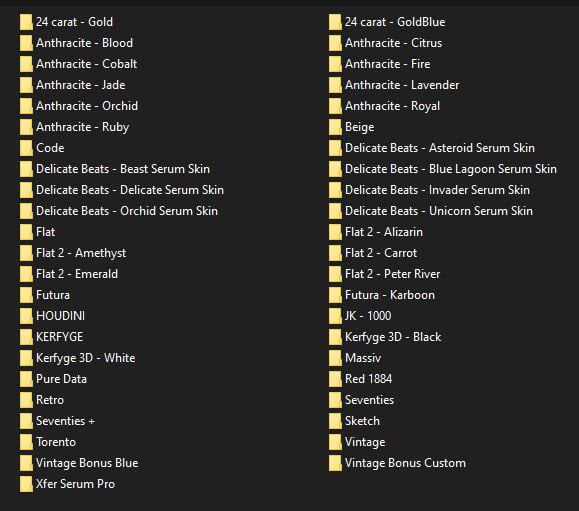The height and width of the screenshot is (511, 579).
Task: Click Delicate Beats - Invader Serum Skin
Action: coord(437,190)
